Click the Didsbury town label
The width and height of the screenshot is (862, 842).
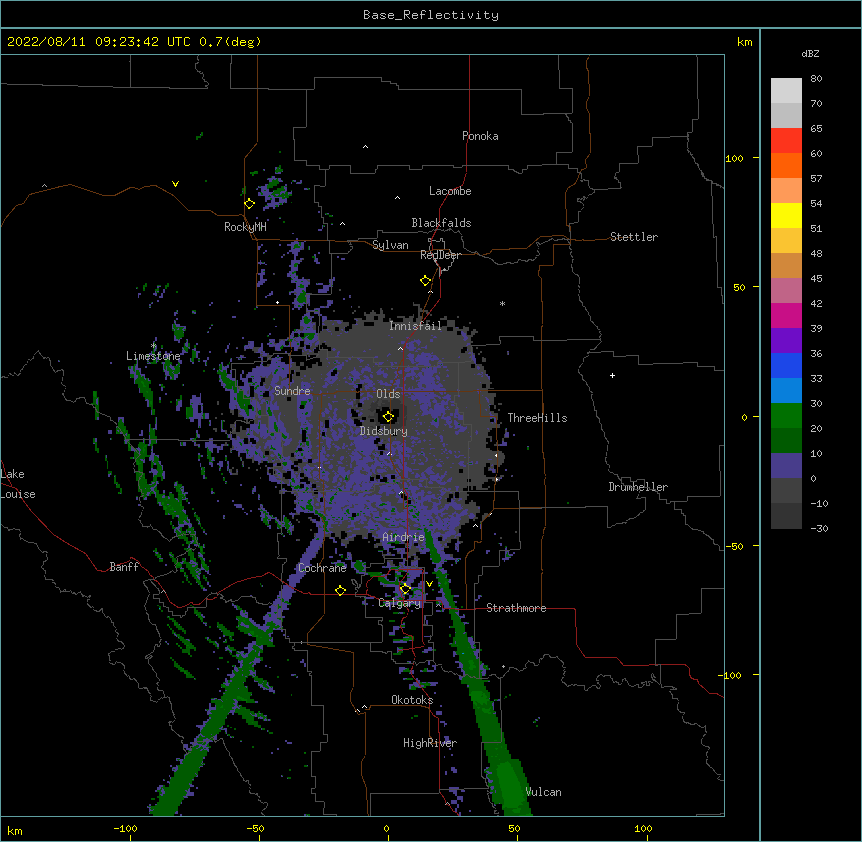(x=384, y=431)
